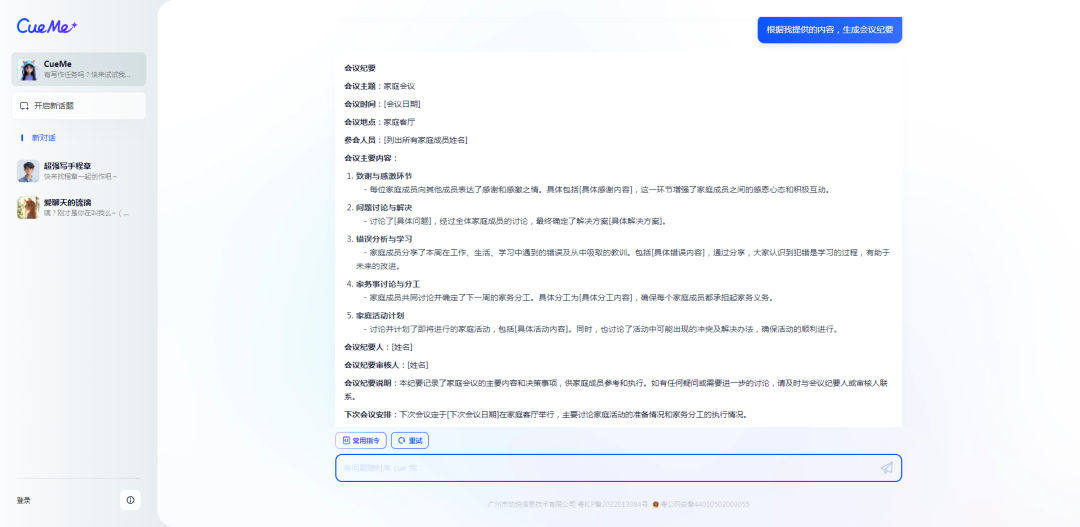Screen dimensions: 1080x527
Task: Click the 广州市动悦信息技术有限公司 footer text
Action: click(531, 504)
